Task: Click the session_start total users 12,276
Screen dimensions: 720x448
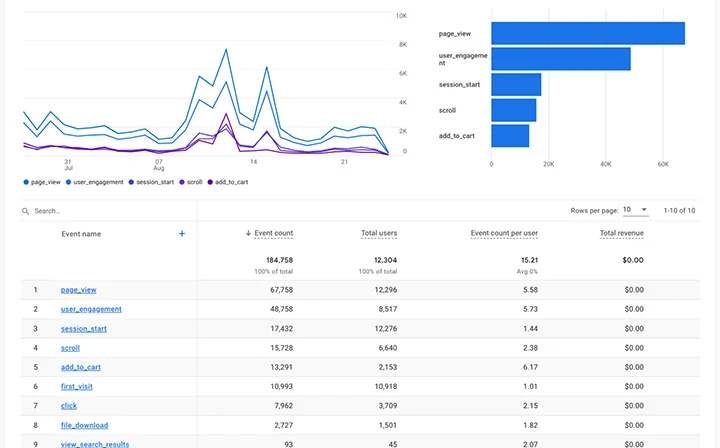Action: (x=386, y=329)
